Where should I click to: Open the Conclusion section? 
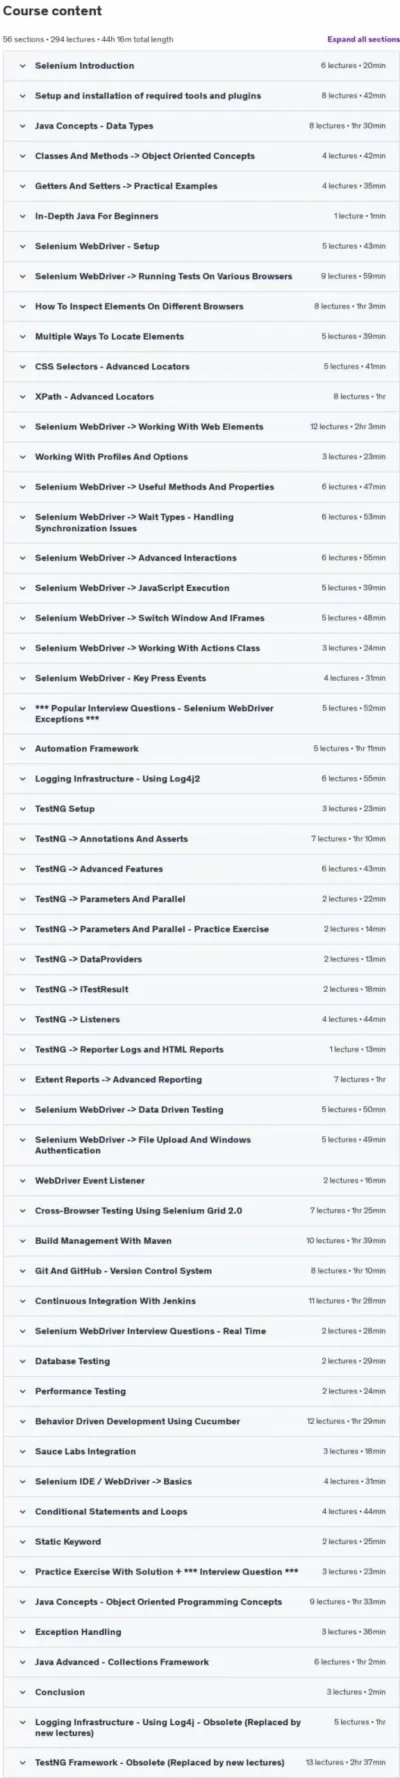click(201, 1692)
